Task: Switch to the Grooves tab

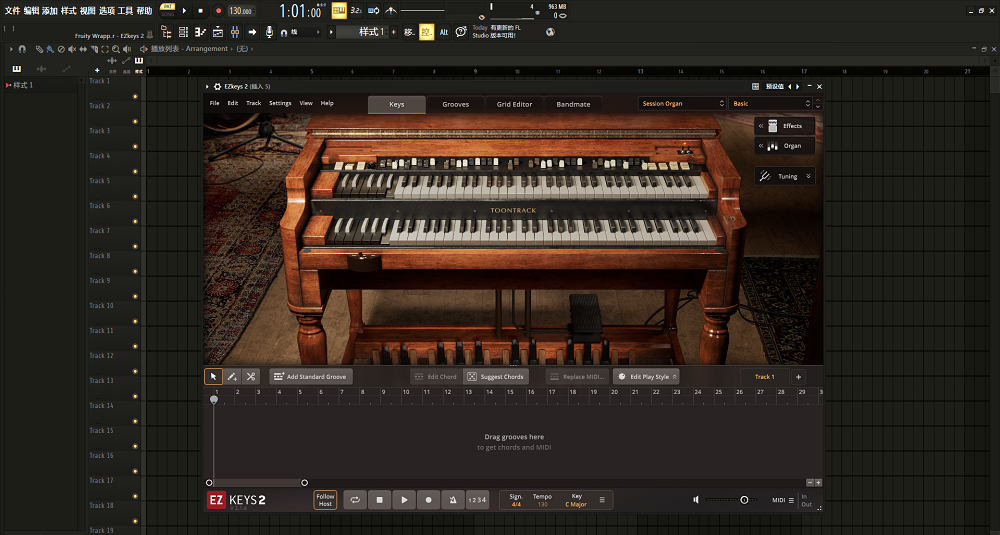Action: (455, 104)
